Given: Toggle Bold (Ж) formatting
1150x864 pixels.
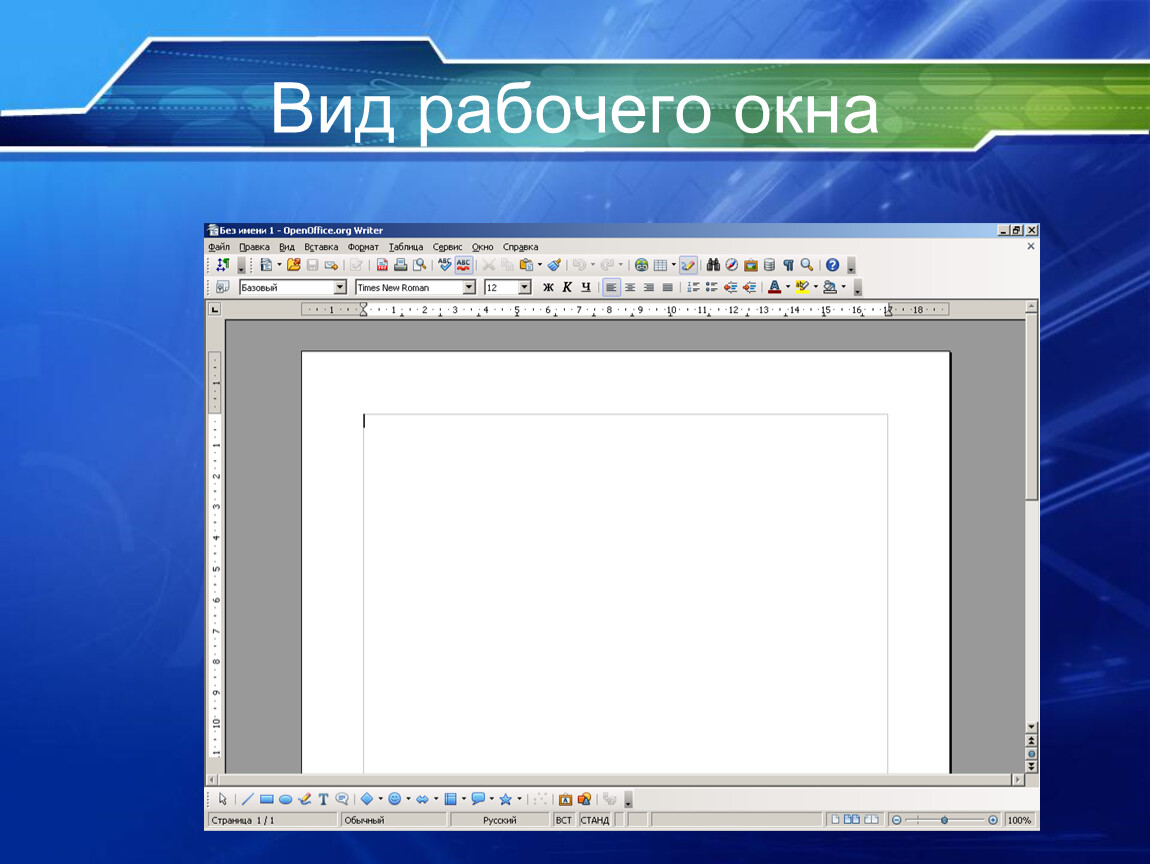Looking at the screenshot, I should tap(548, 287).
